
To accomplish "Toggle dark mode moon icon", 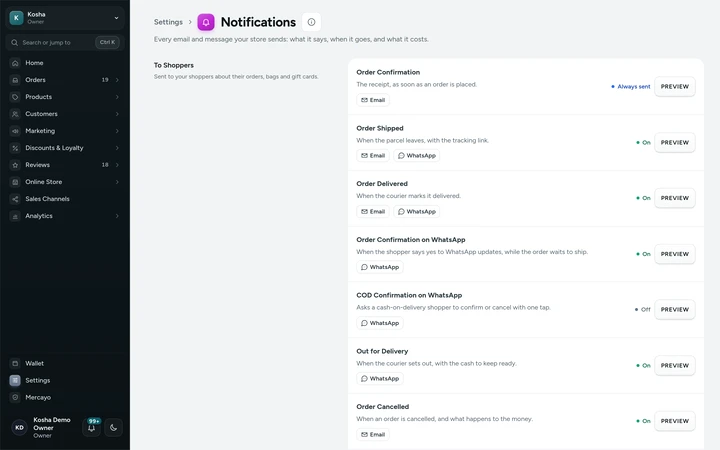I will click(x=113, y=428).
